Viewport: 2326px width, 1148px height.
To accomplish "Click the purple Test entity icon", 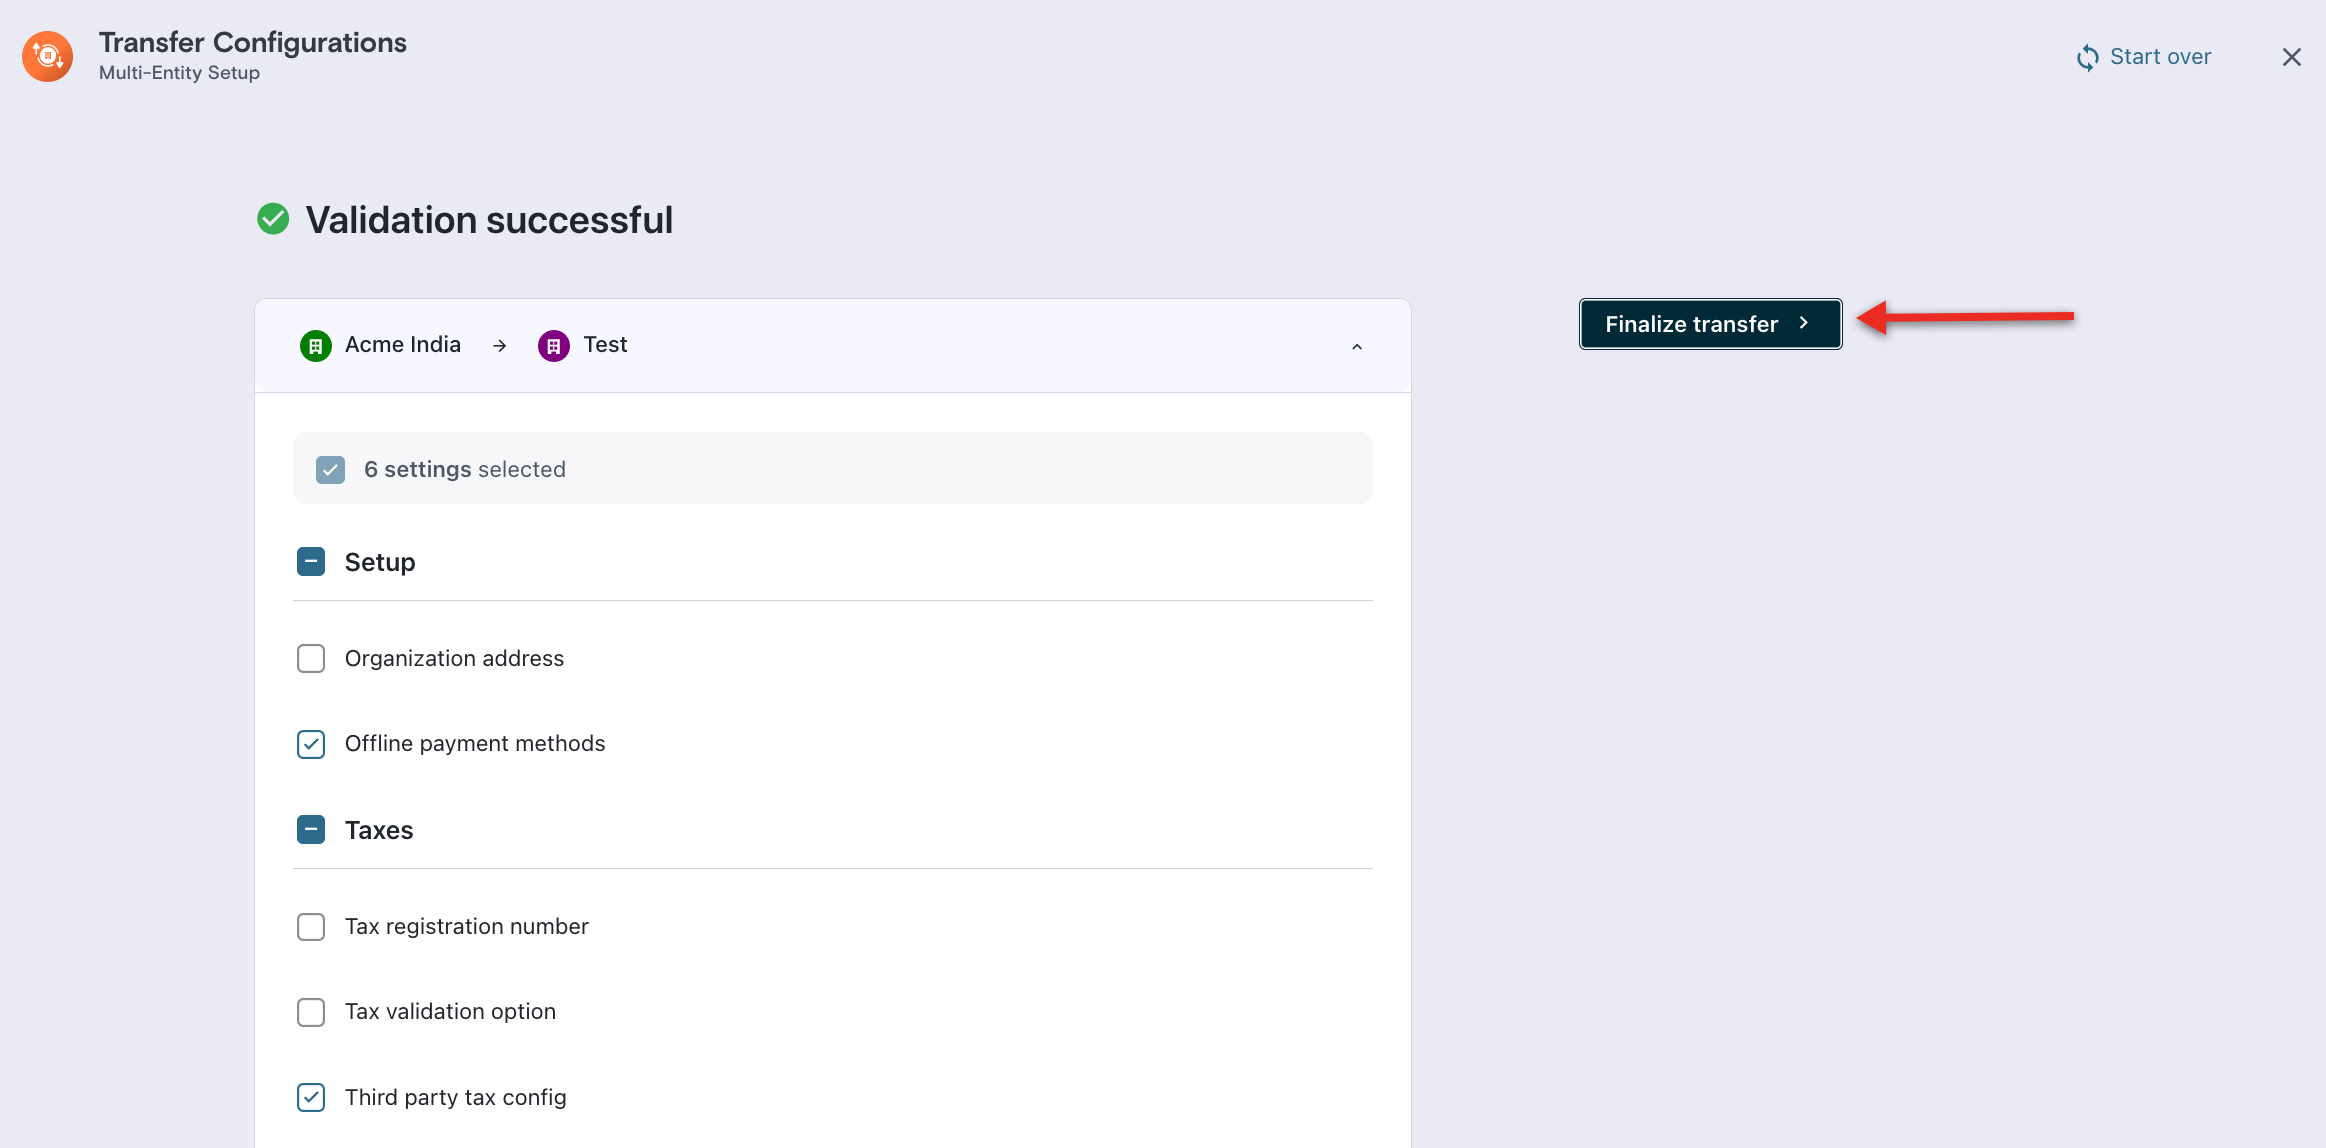I will 554,346.
